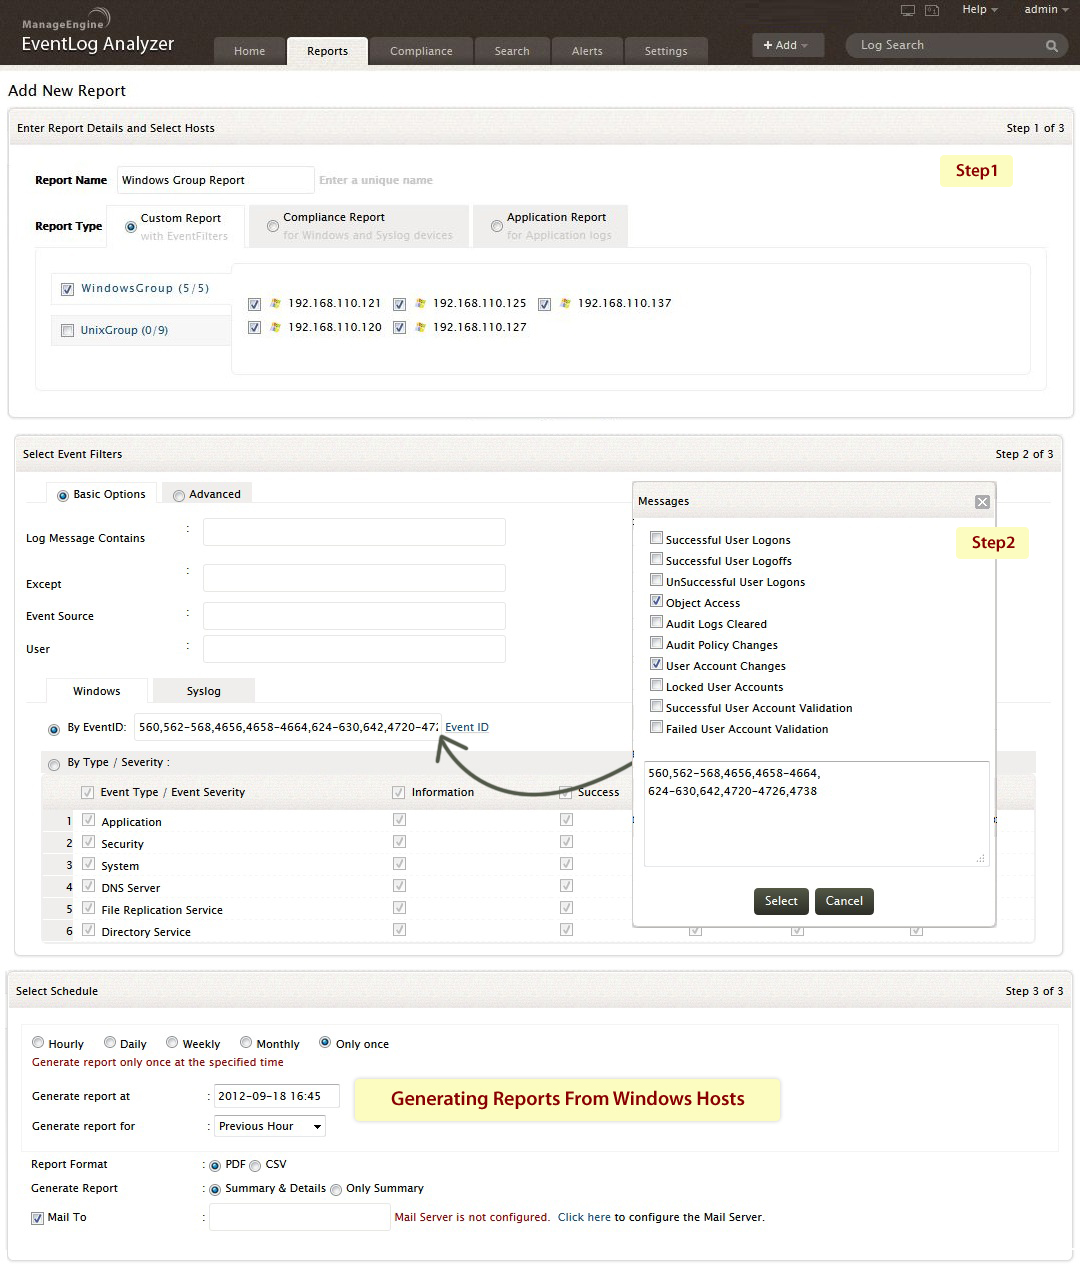Open the Generate report for dropdown
The height and width of the screenshot is (1269, 1080).
point(270,1126)
